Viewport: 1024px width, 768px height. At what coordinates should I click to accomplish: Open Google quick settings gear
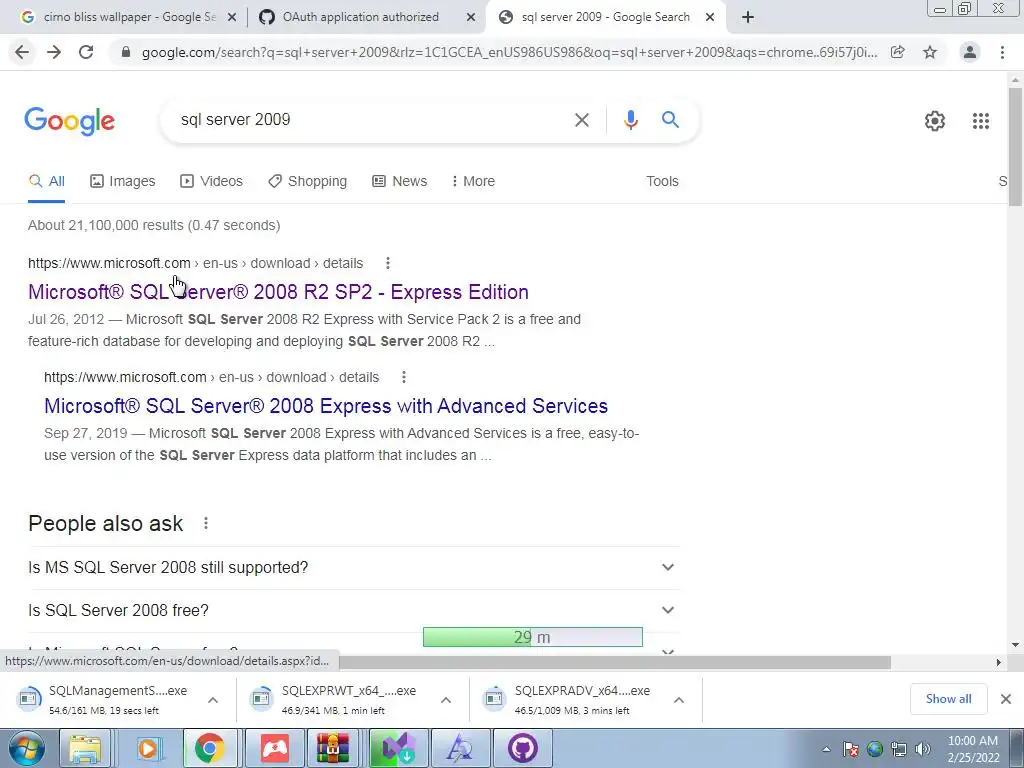pyautogui.click(x=935, y=121)
